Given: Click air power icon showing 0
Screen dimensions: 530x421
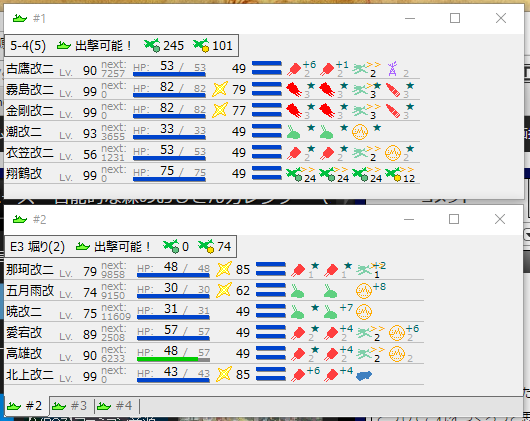Looking at the screenshot, I should coord(171,247).
